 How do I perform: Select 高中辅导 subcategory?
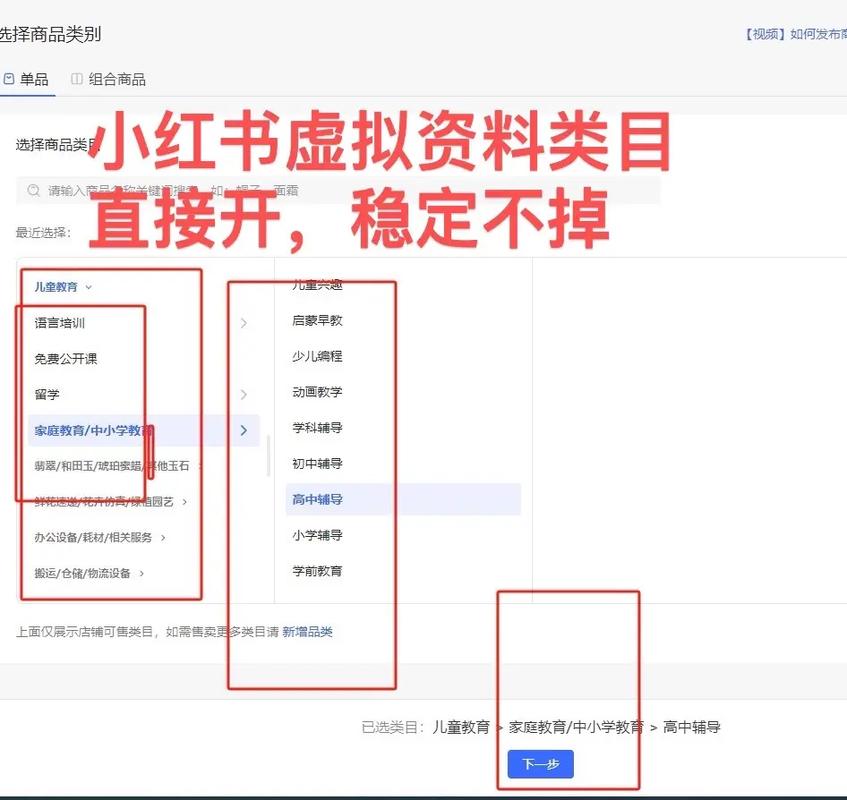click(317, 500)
